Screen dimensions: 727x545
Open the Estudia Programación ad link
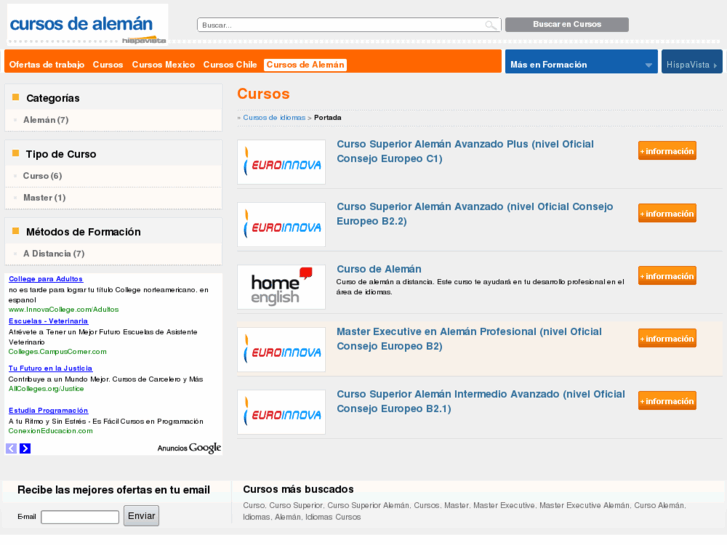click(x=48, y=410)
